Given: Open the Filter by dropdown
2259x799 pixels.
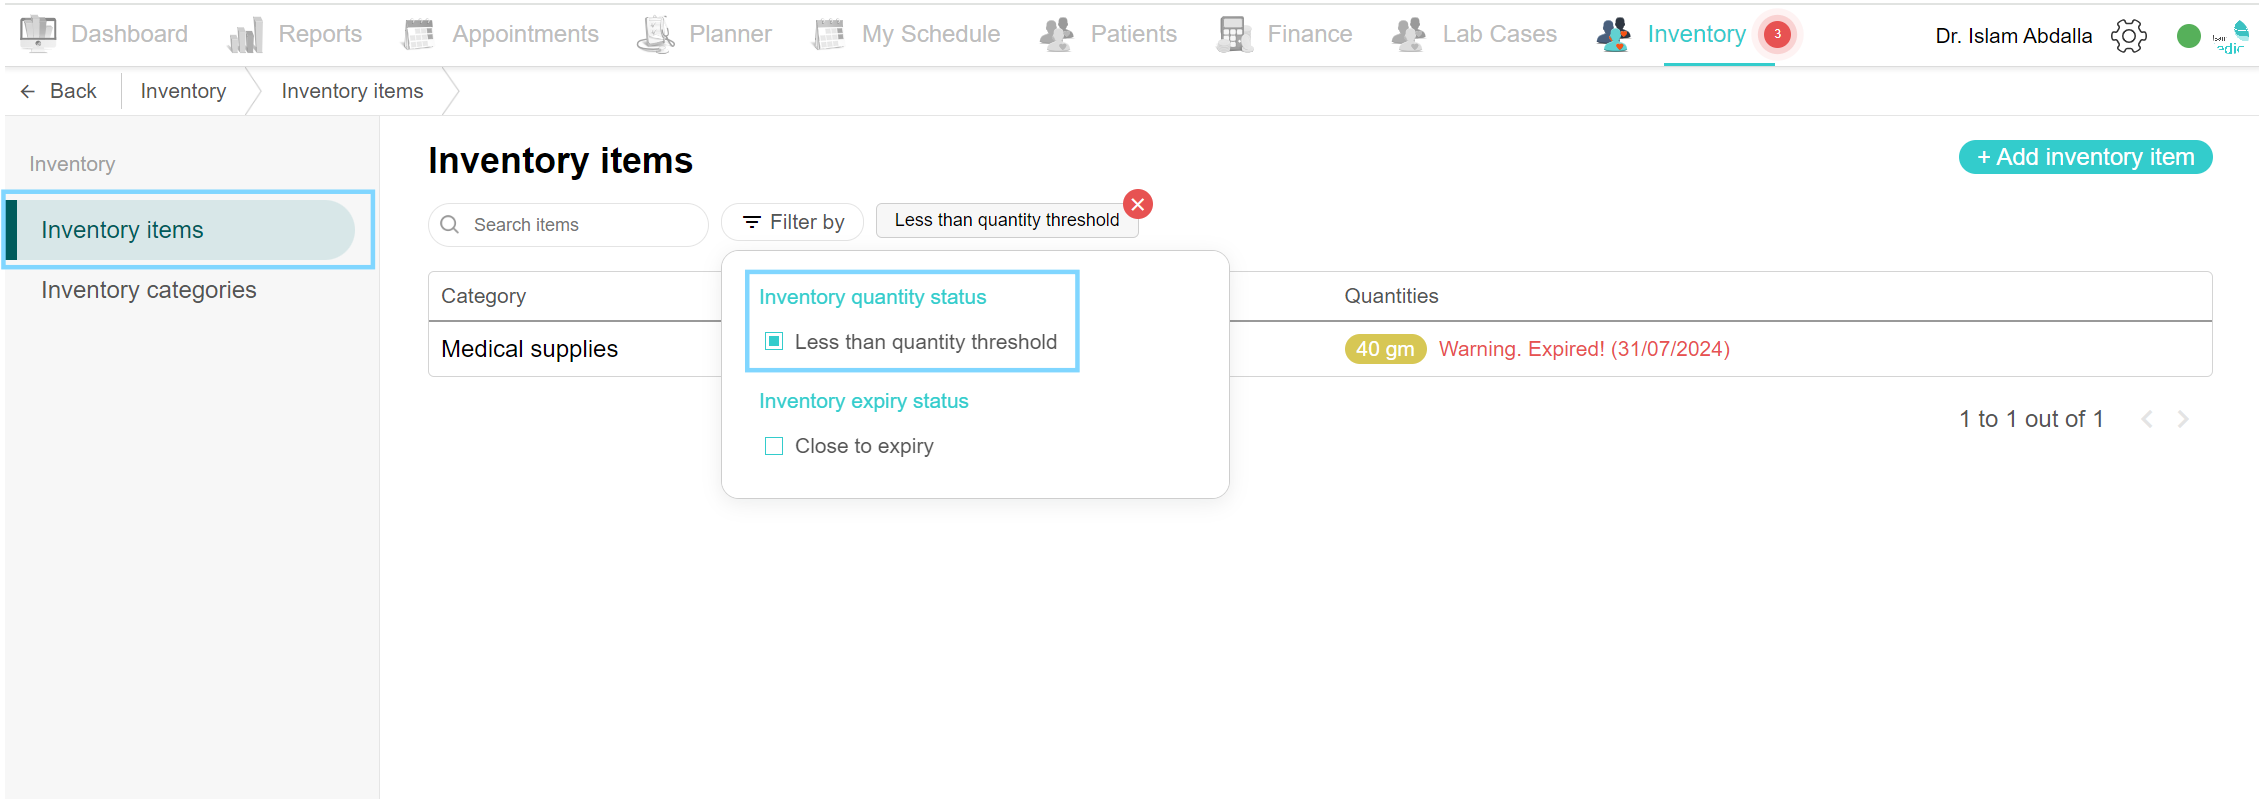Looking at the screenshot, I should tap(793, 222).
